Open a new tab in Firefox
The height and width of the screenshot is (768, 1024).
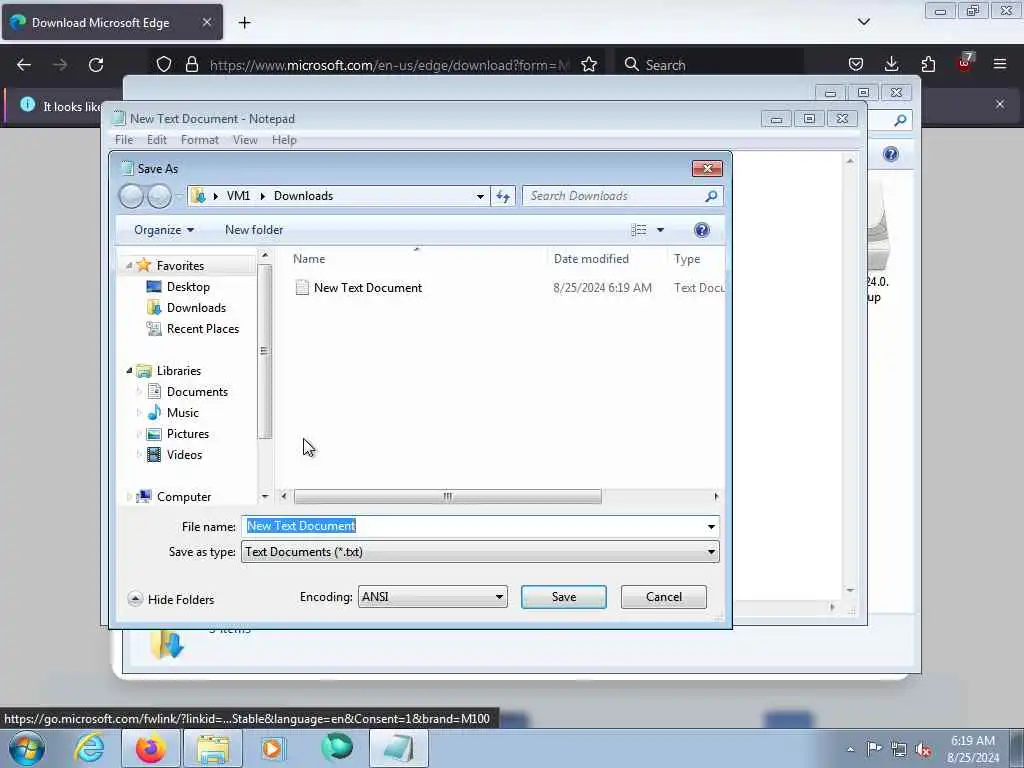244,22
